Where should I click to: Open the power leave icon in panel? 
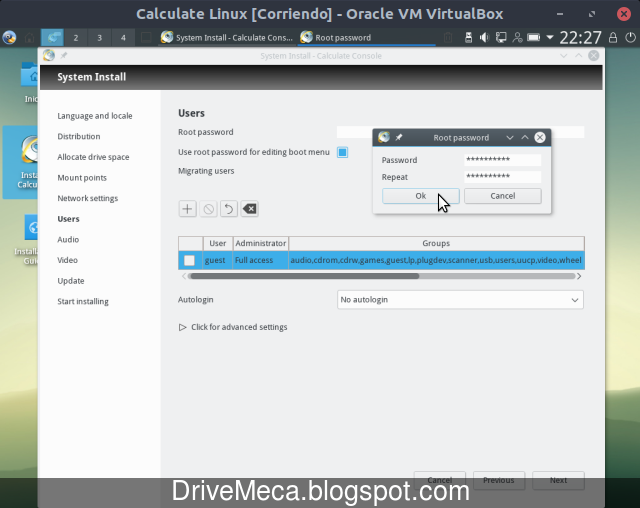[x=630, y=38]
